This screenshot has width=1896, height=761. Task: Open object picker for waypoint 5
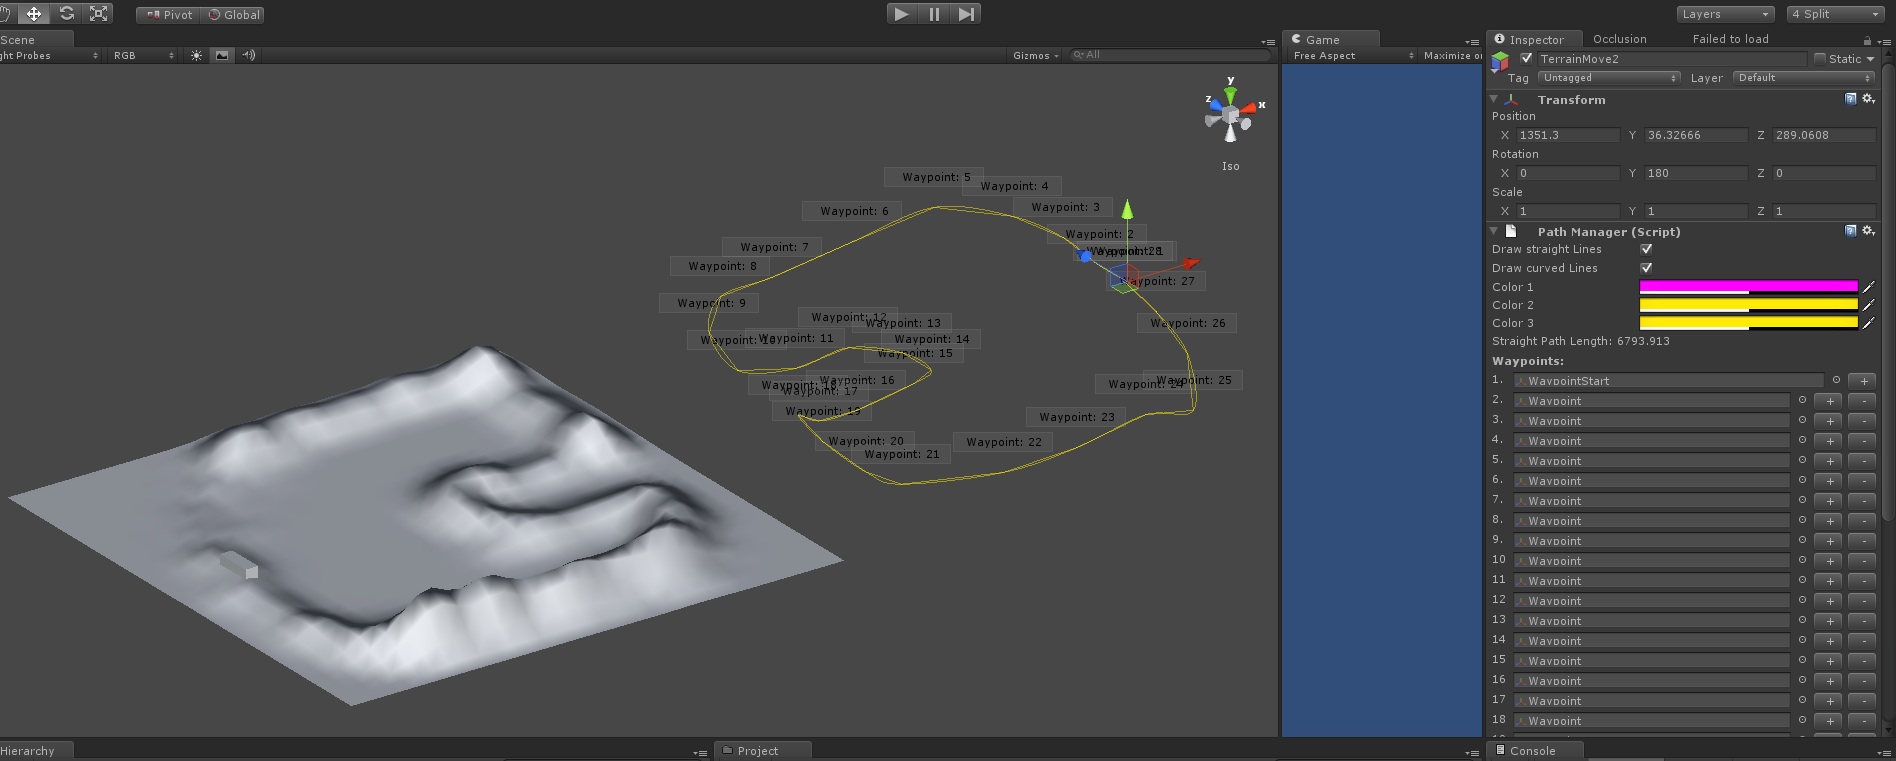click(1802, 460)
